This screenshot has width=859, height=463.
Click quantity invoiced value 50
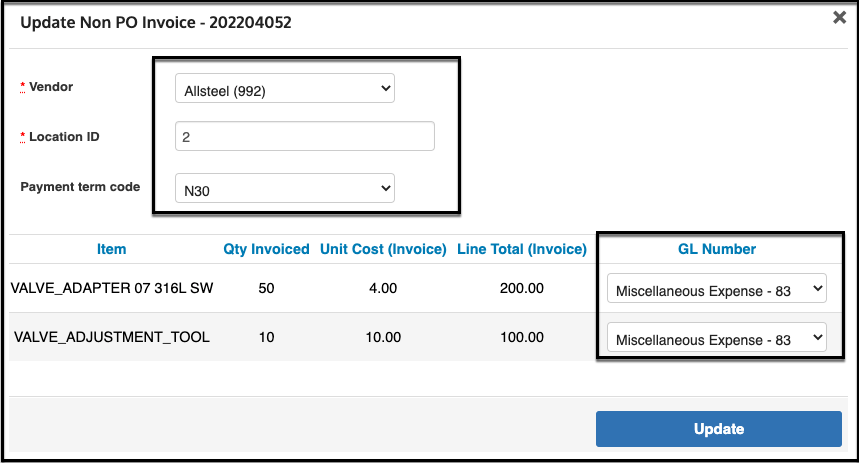(266, 288)
